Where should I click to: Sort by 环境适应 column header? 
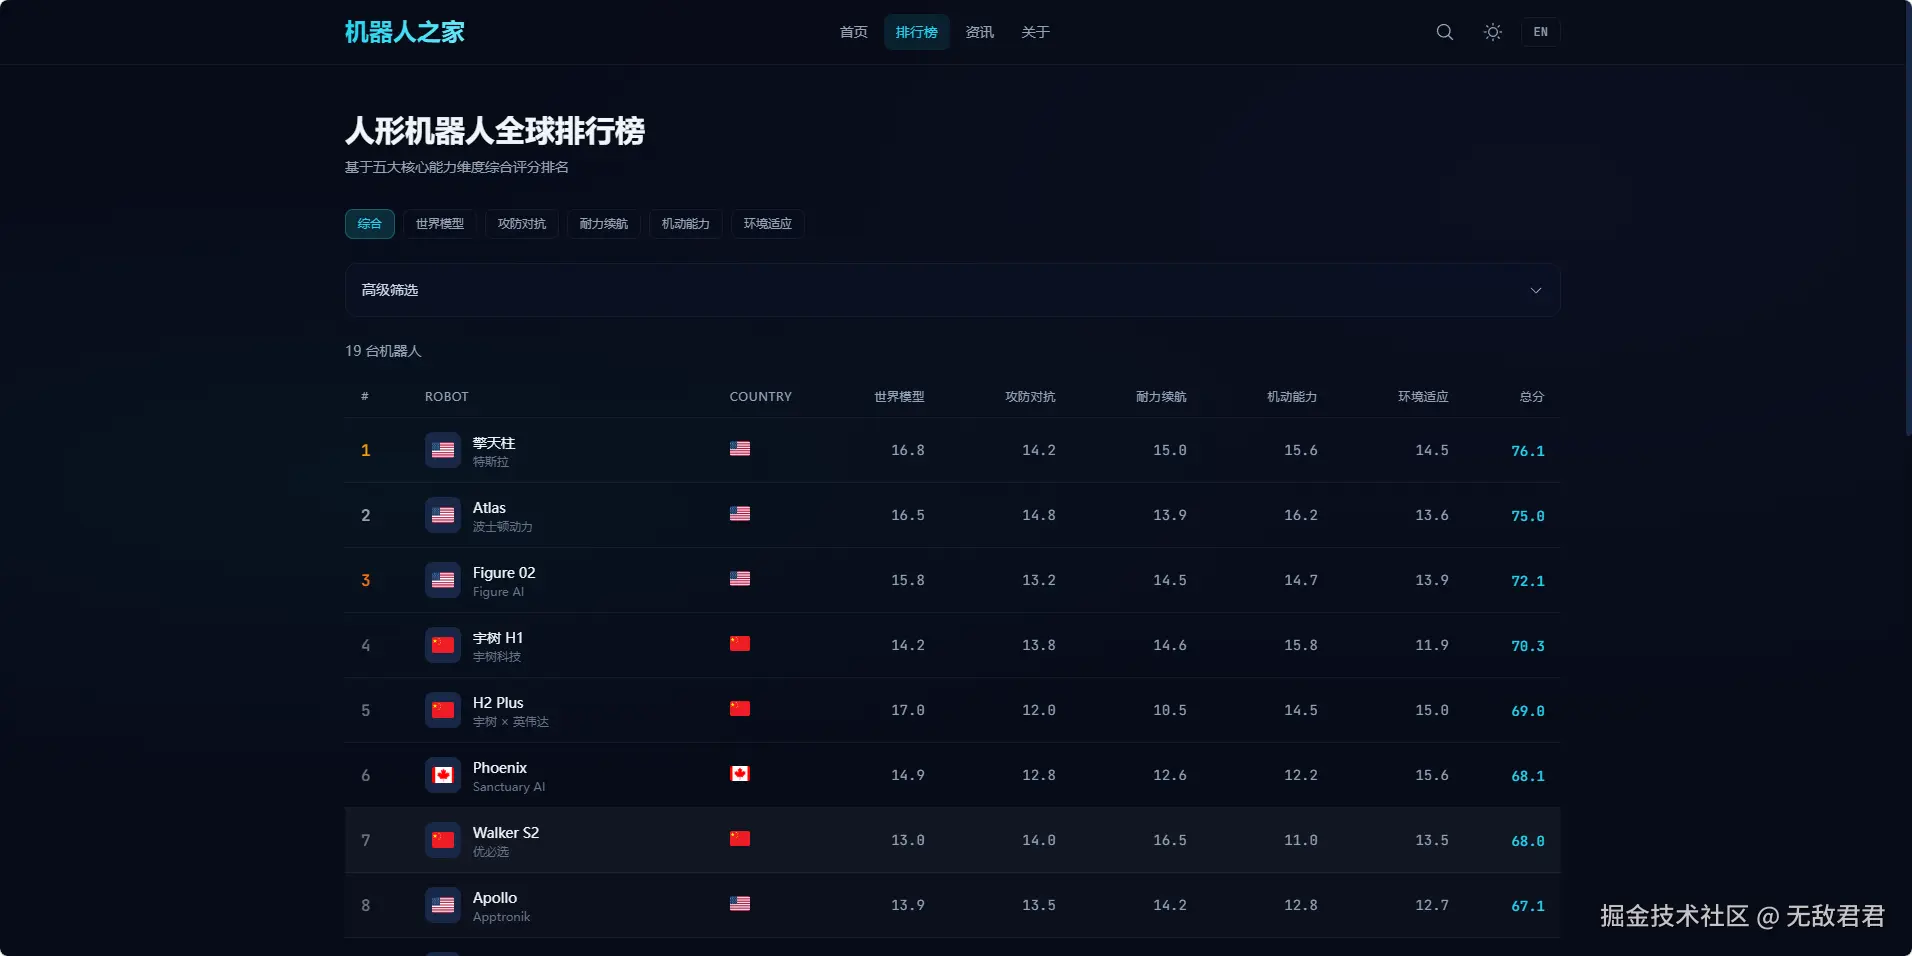pyautogui.click(x=1423, y=397)
